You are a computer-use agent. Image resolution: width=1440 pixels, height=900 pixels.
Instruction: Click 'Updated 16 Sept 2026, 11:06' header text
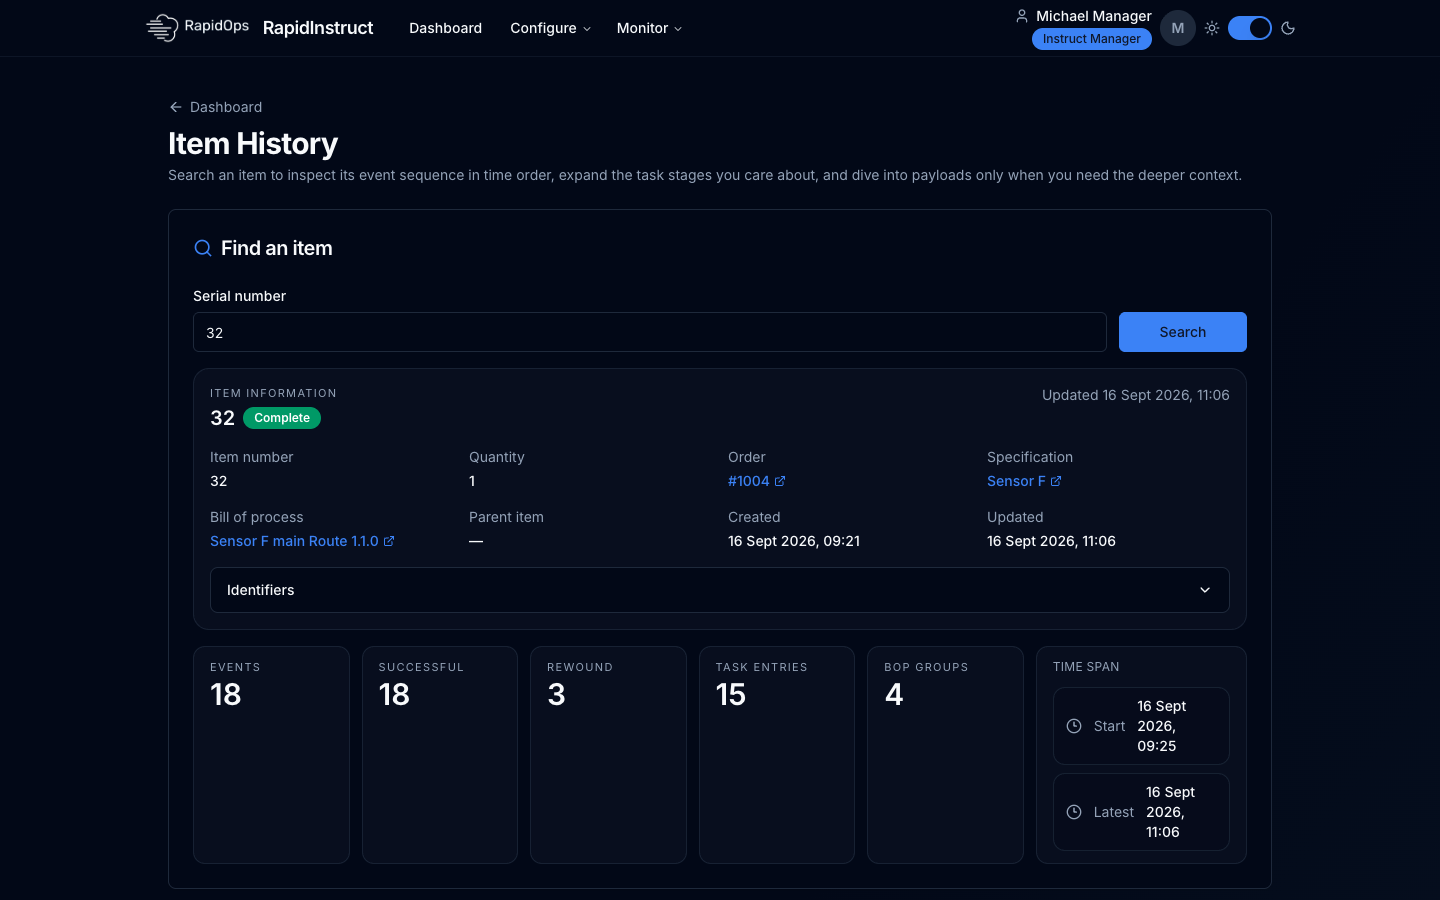[1136, 395]
